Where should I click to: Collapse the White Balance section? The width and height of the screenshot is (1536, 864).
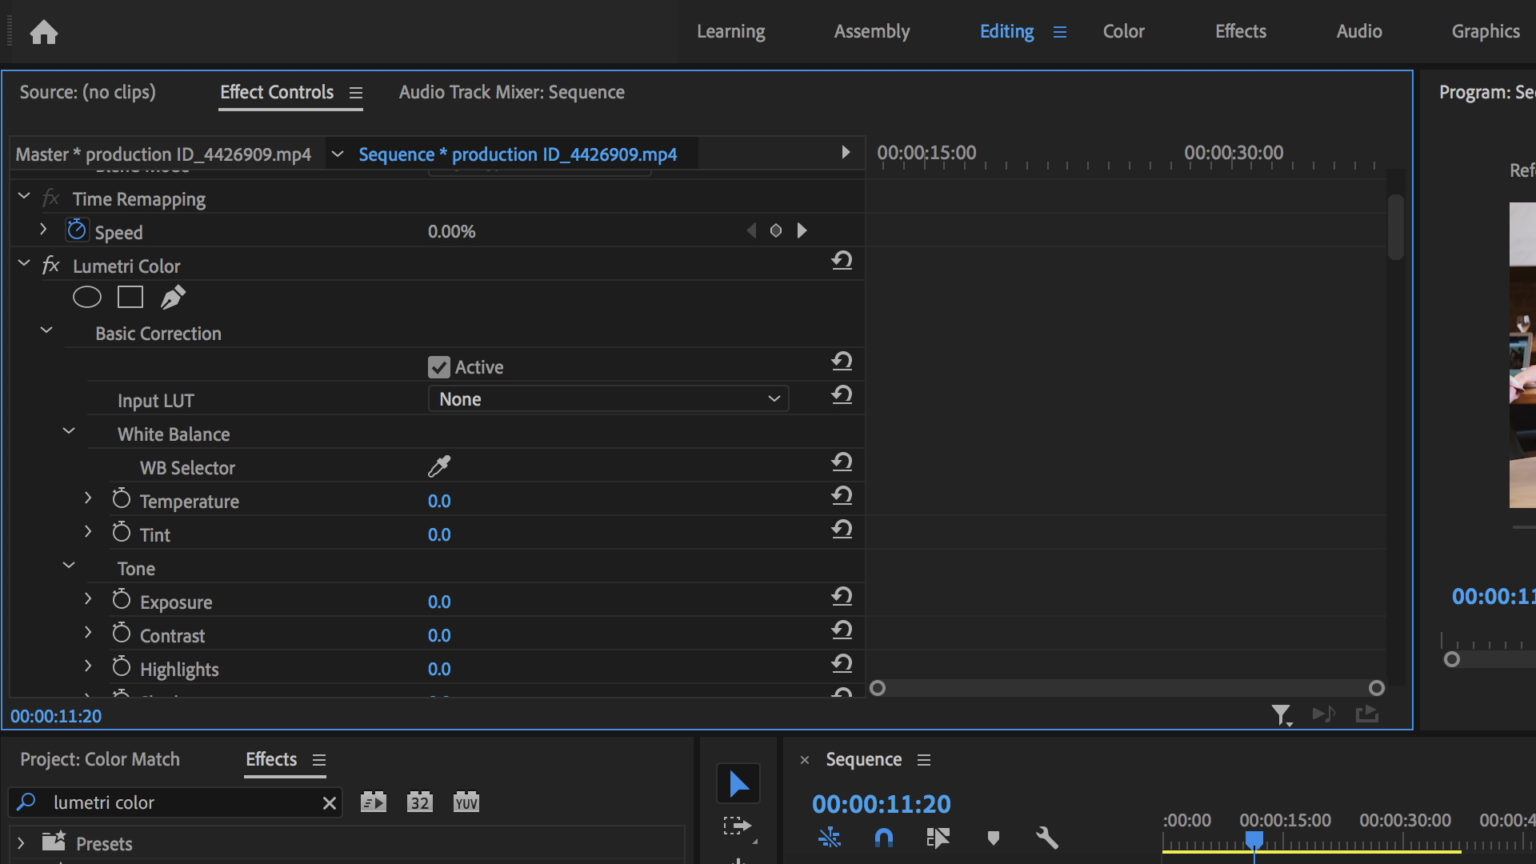point(68,430)
